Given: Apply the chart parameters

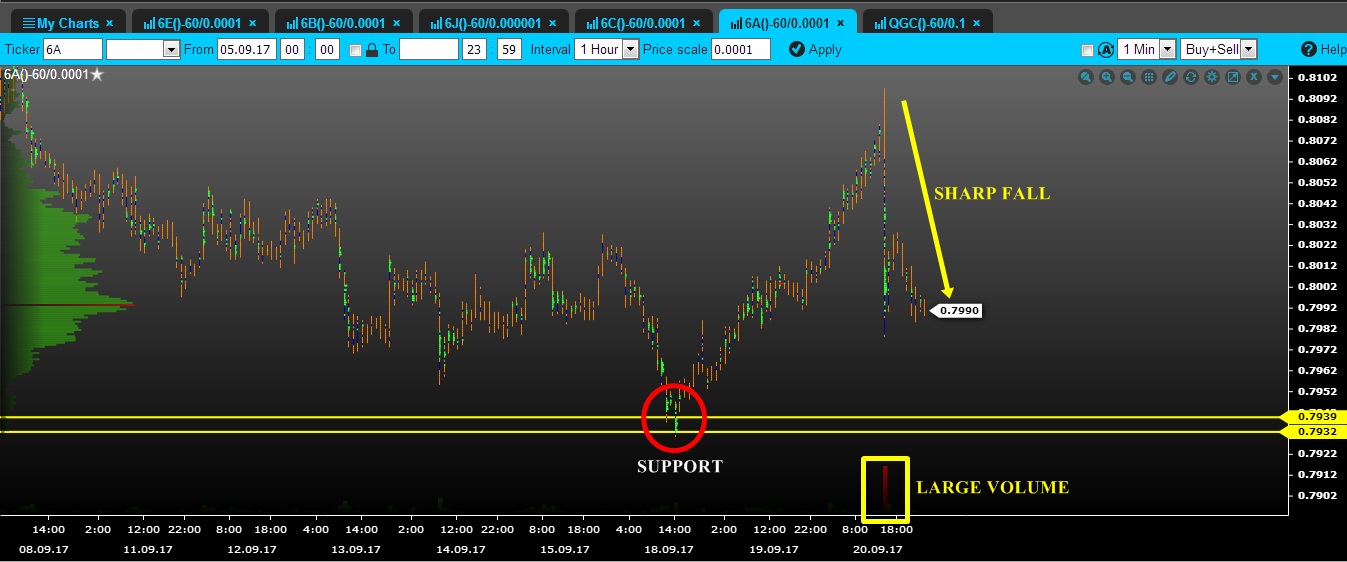Looking at the screenshot, I should point(815,49).
